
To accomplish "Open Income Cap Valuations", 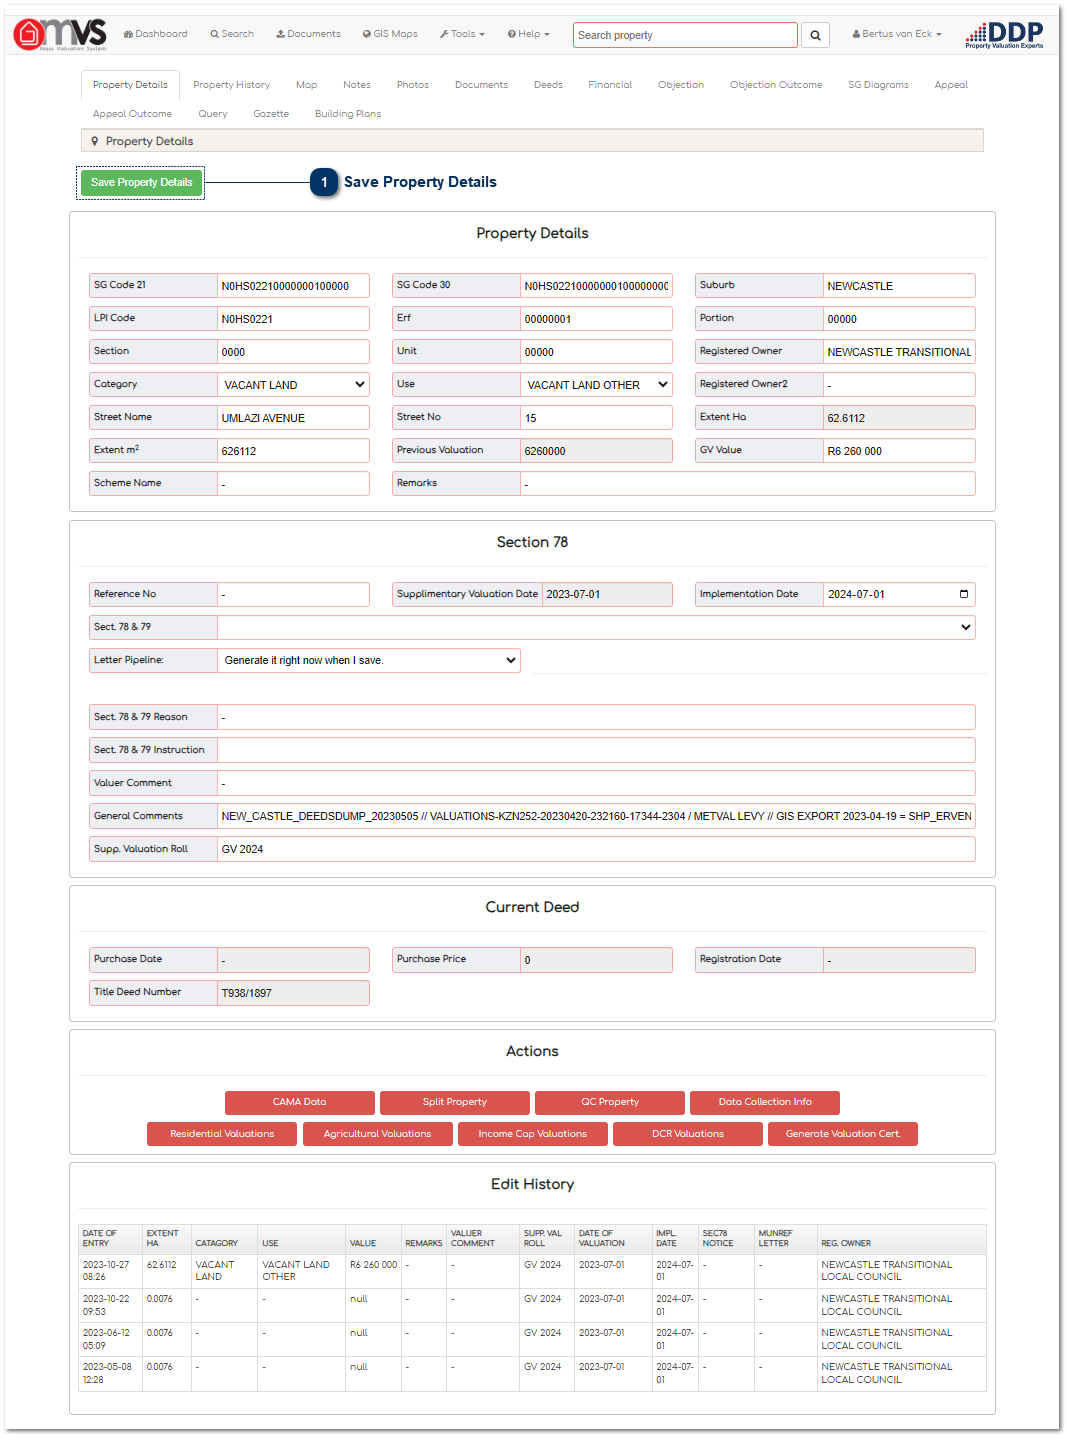I will [532, 1134].
